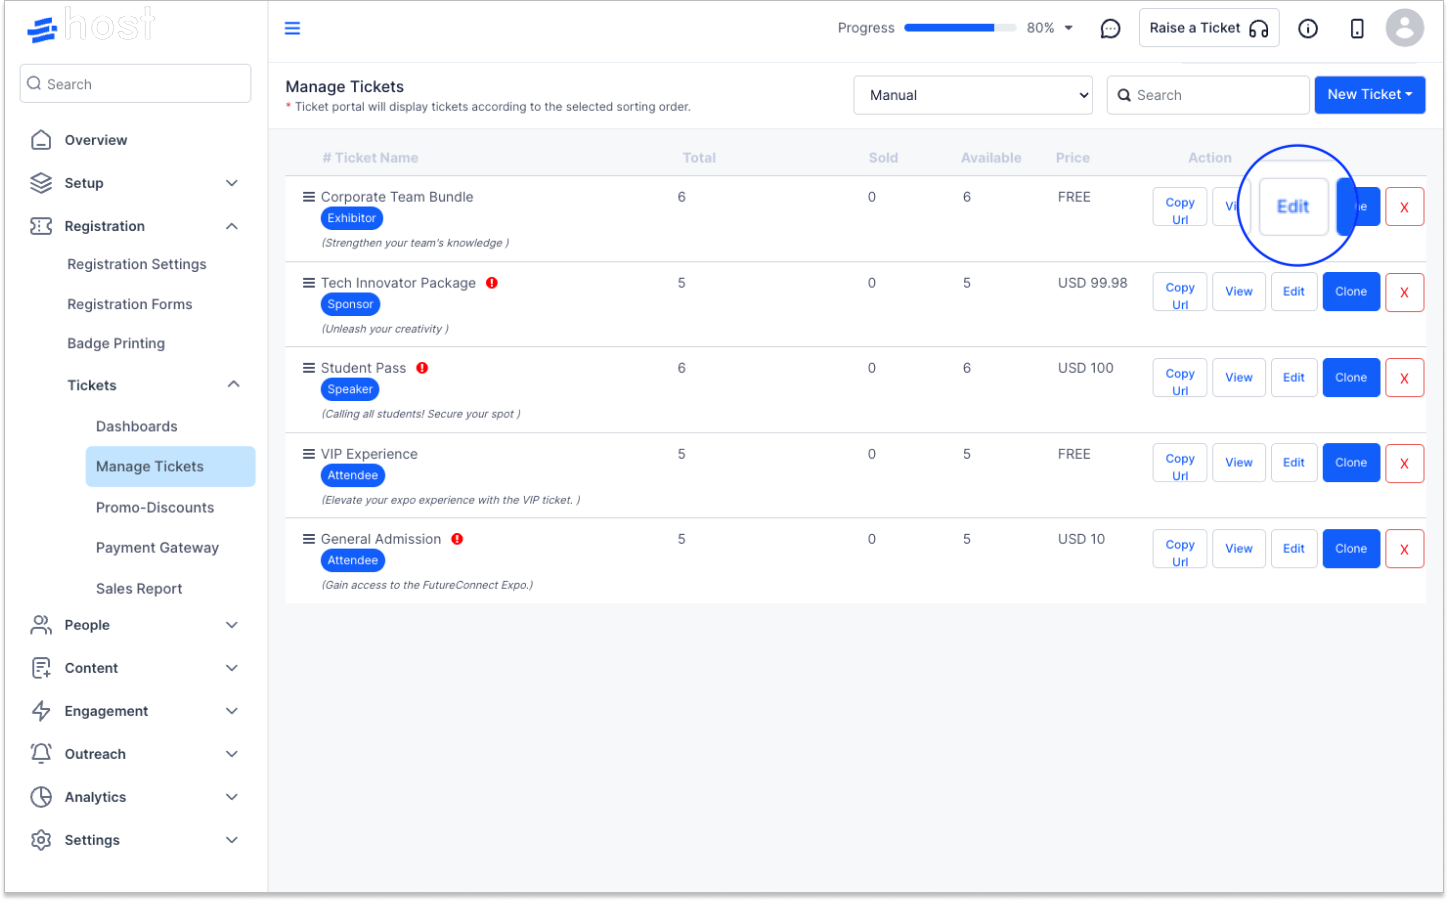Click drag handle for Student Pass ticket
1448x901 pixels.
[309, 368]
